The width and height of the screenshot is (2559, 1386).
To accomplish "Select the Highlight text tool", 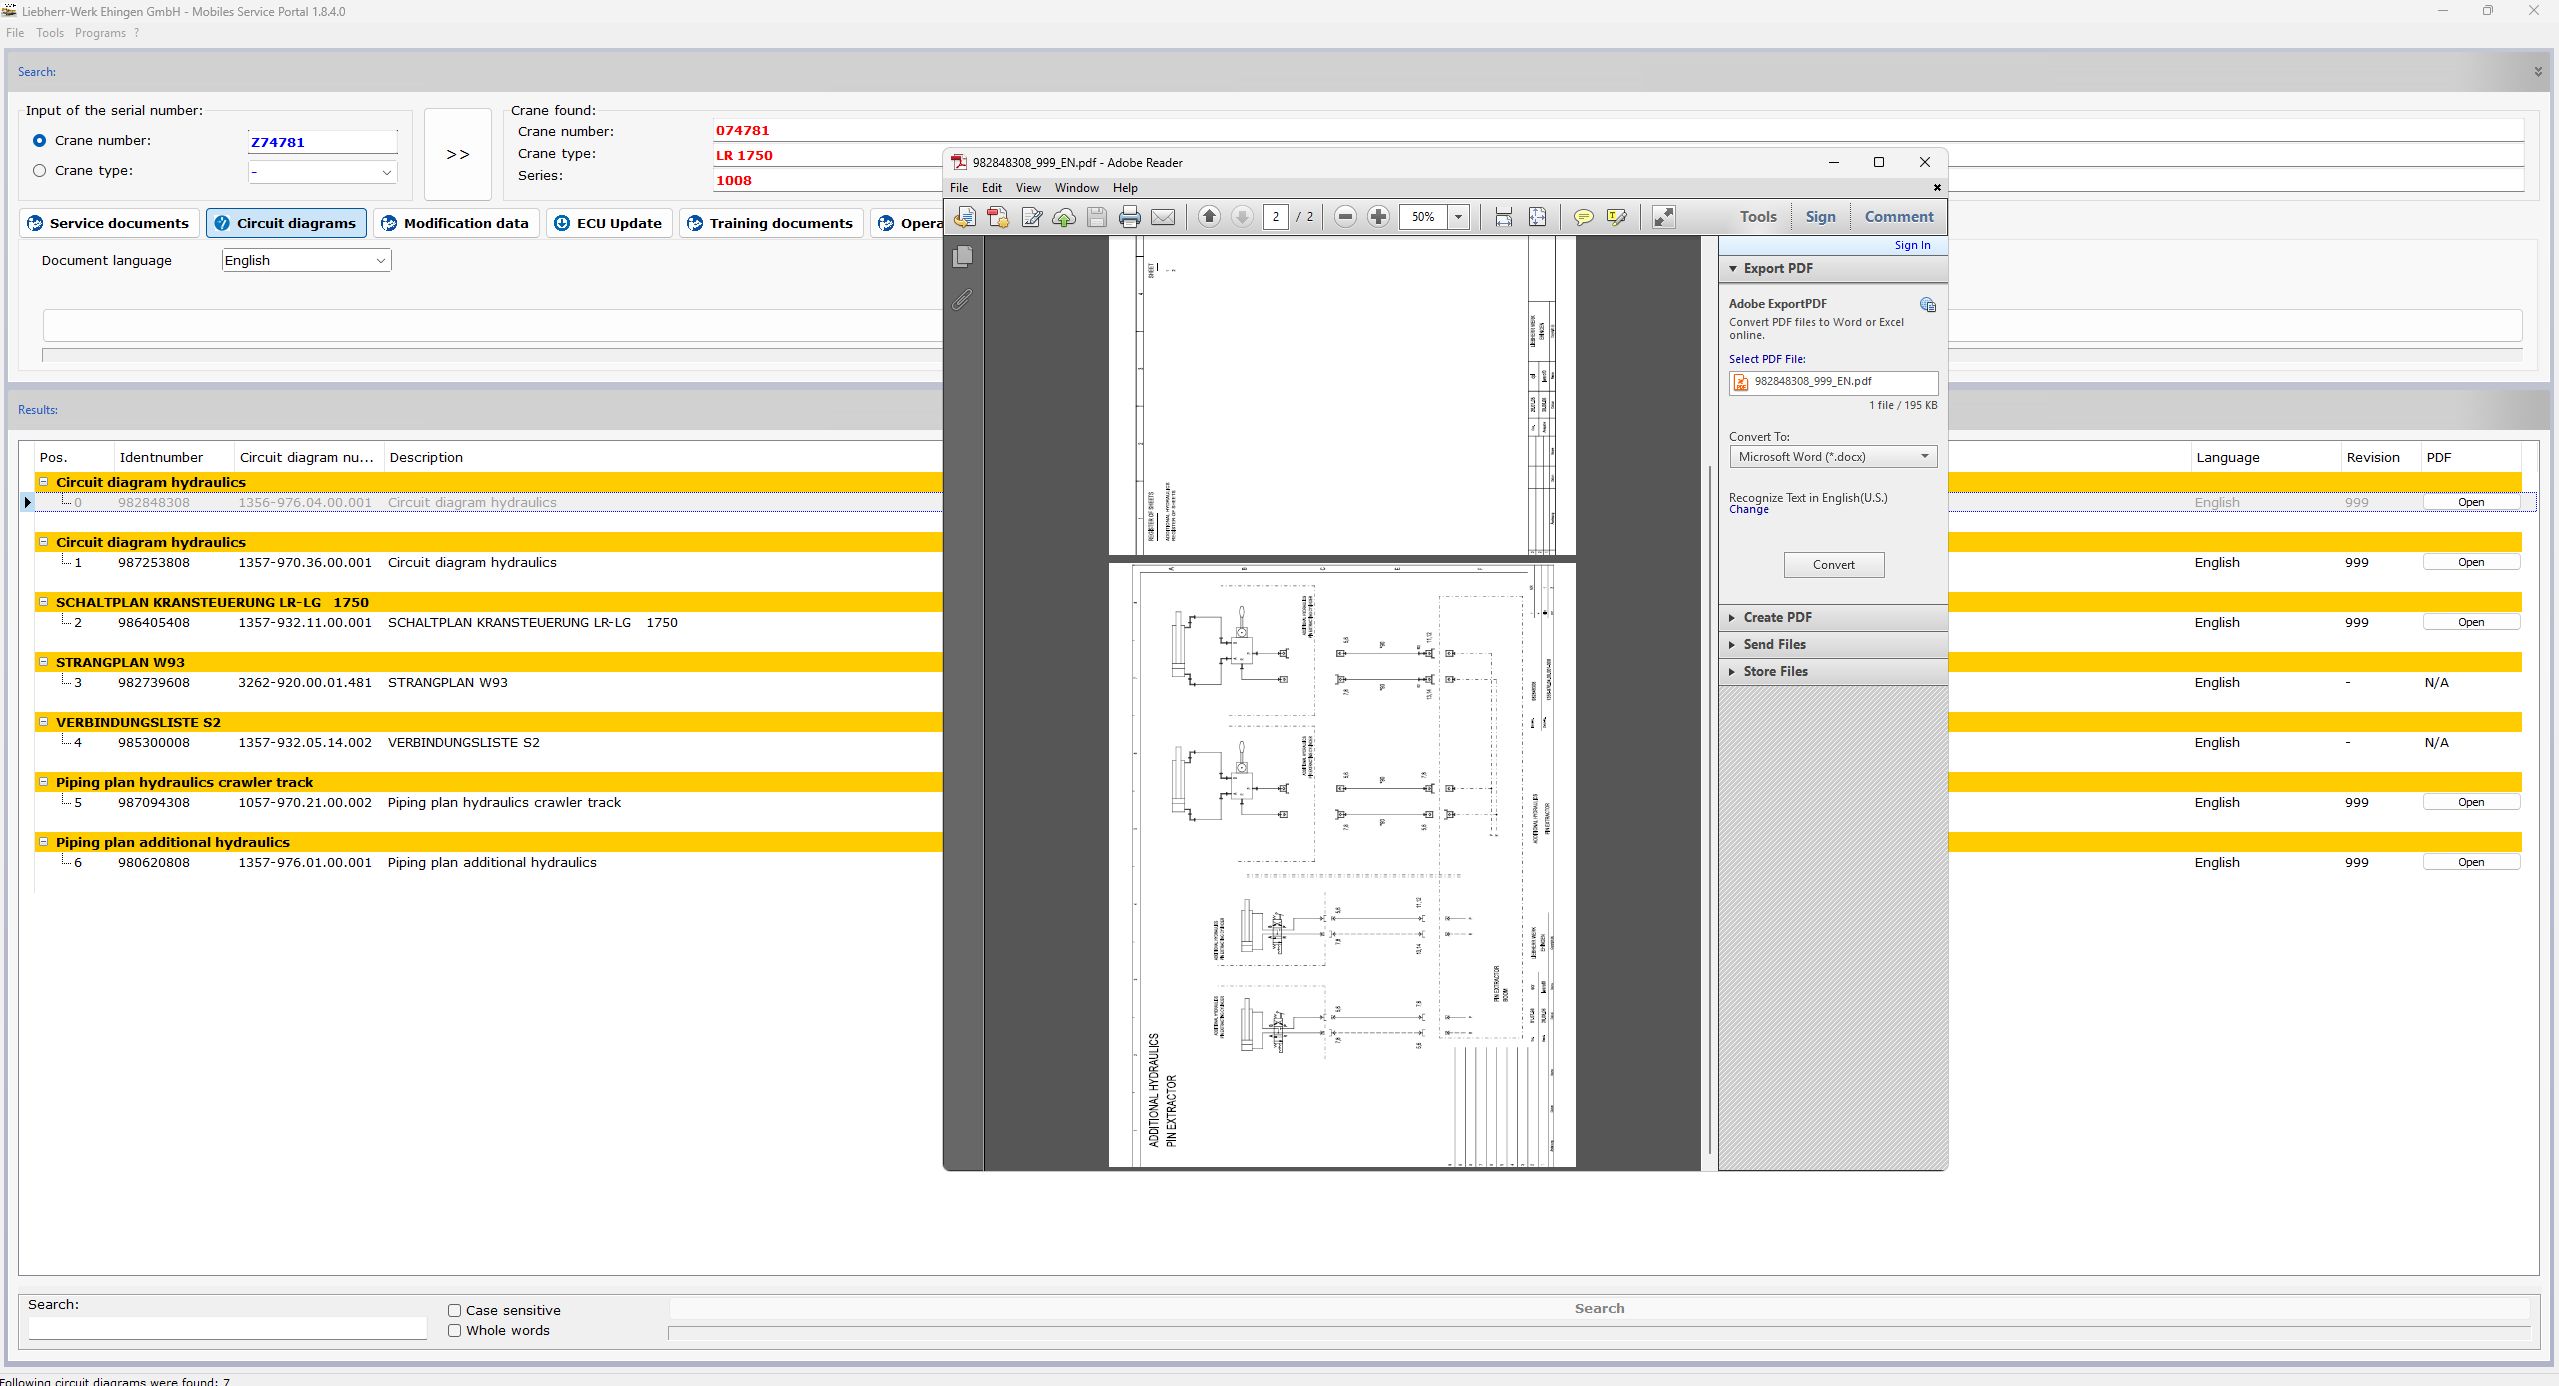I will coord(1616,217).
